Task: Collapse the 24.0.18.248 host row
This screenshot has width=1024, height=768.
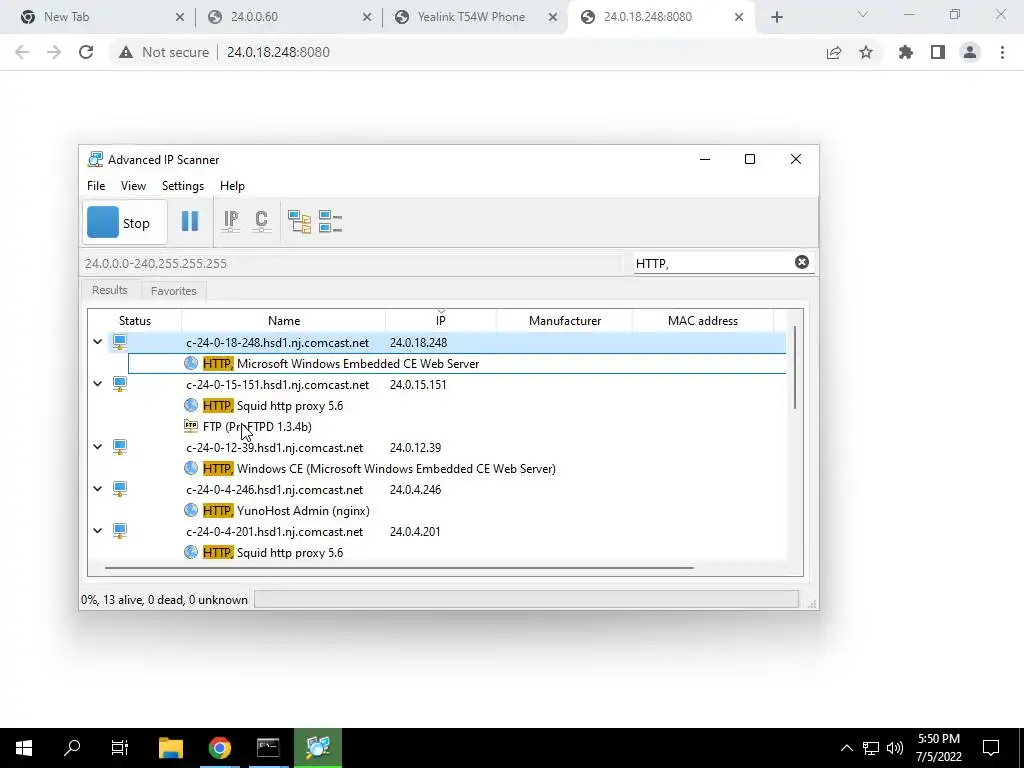Action: click(x=97, y=342)
